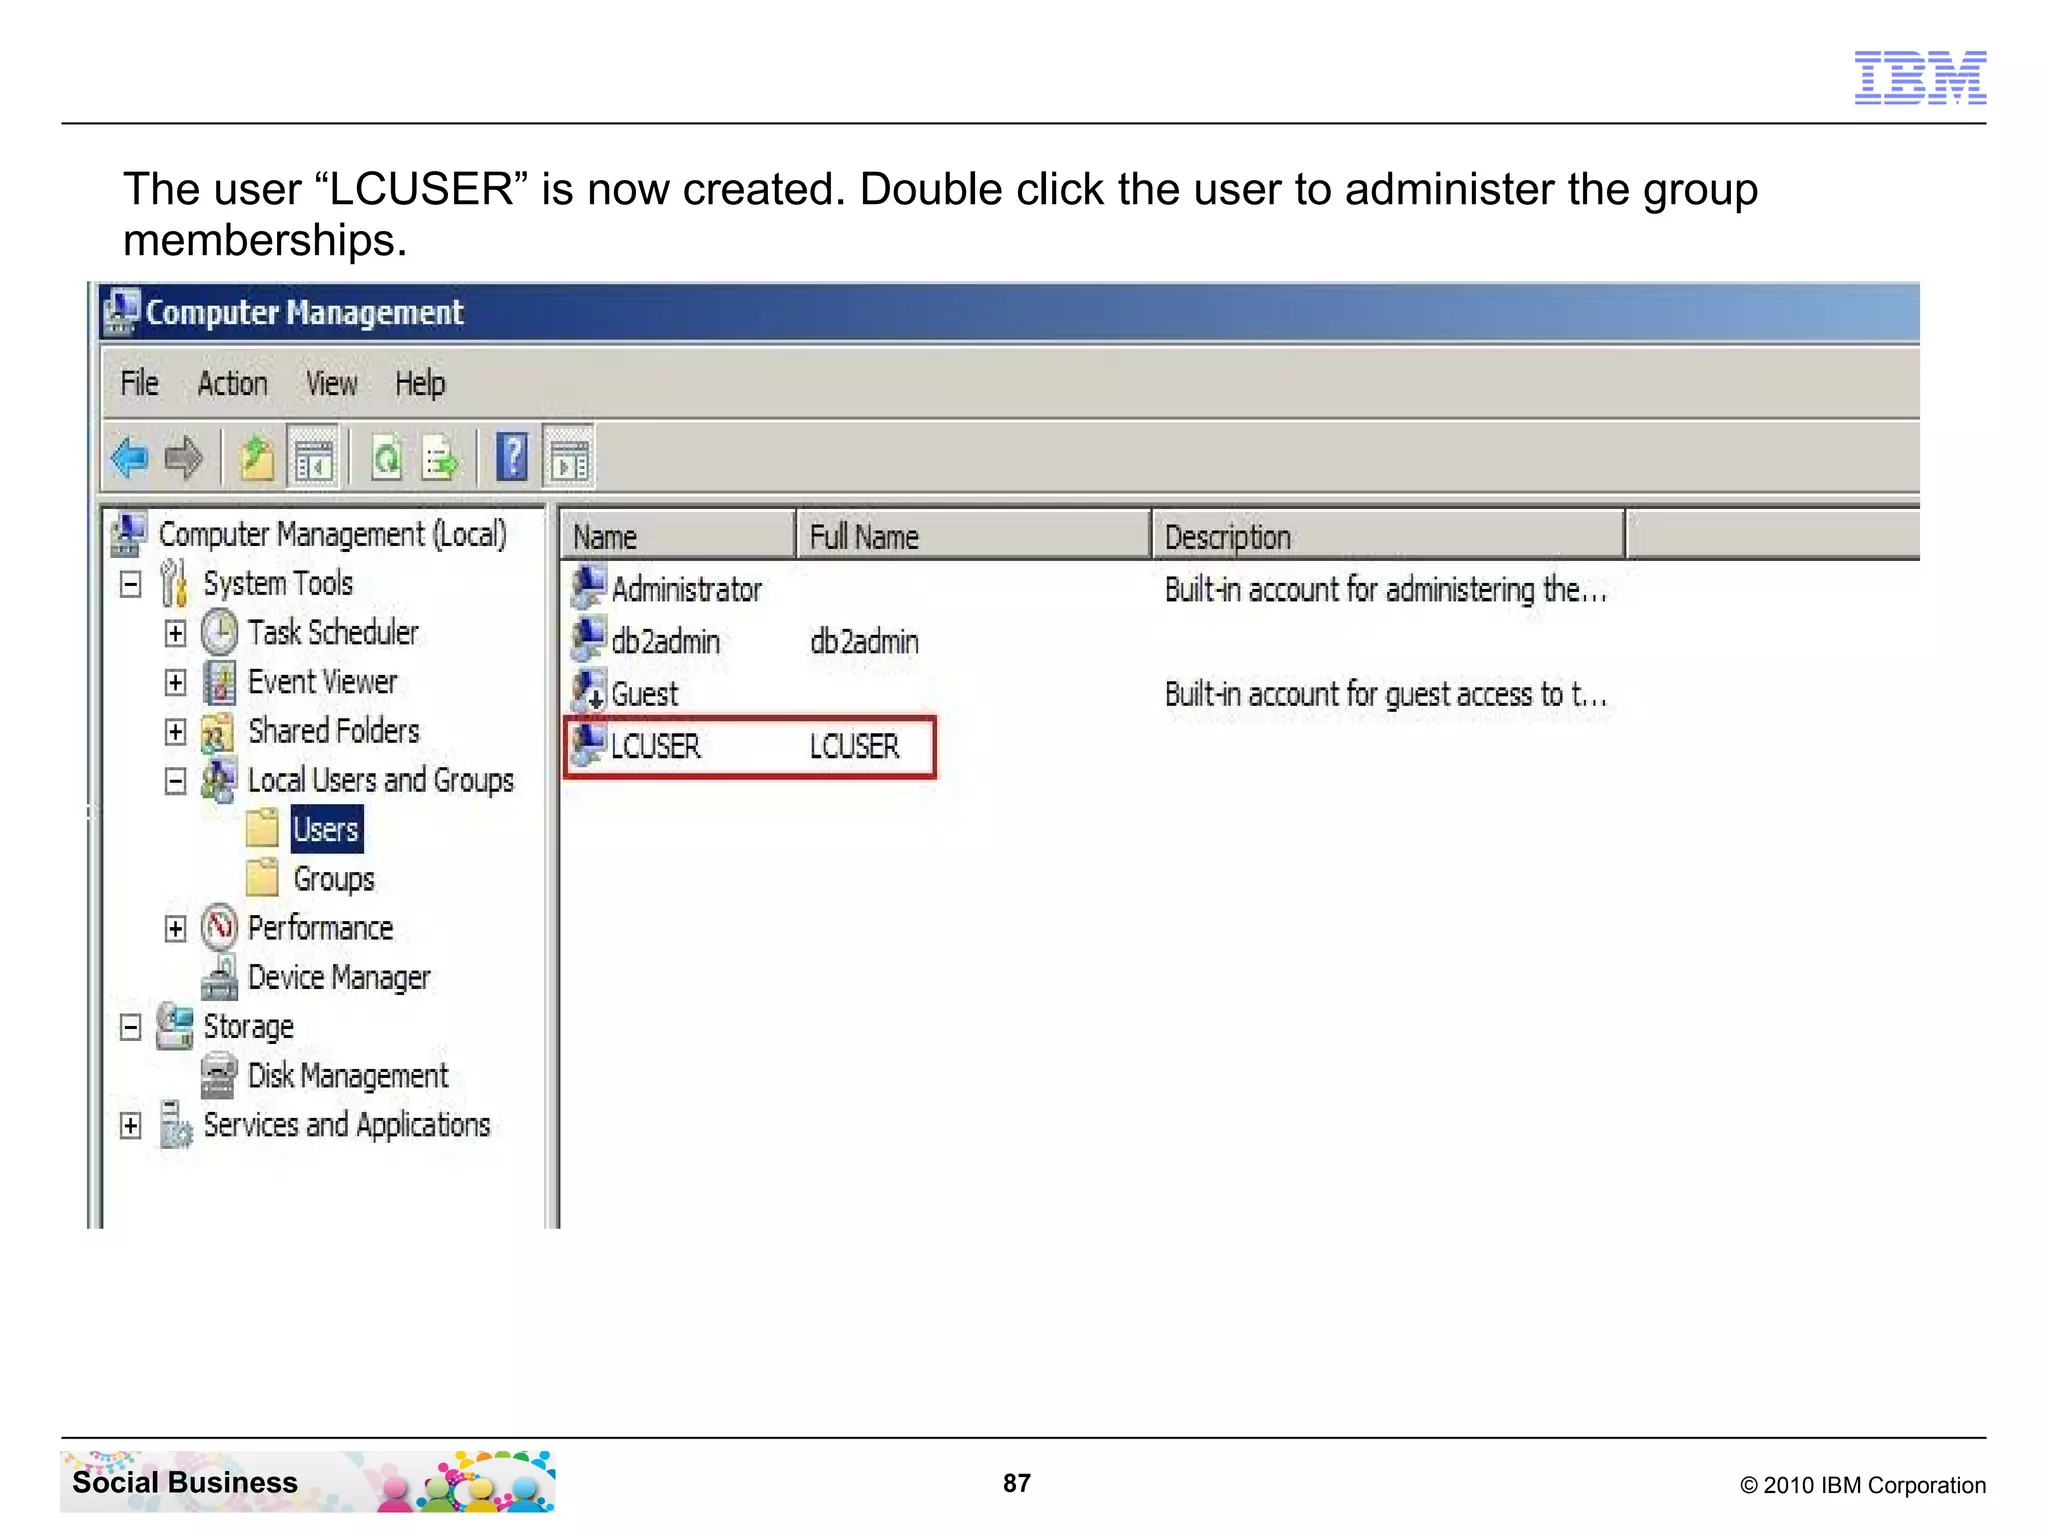Click the Back arrow toolbar icon
This screenshot has width=2048, height=1536.
pyautogui.click(x=129, y=459)
